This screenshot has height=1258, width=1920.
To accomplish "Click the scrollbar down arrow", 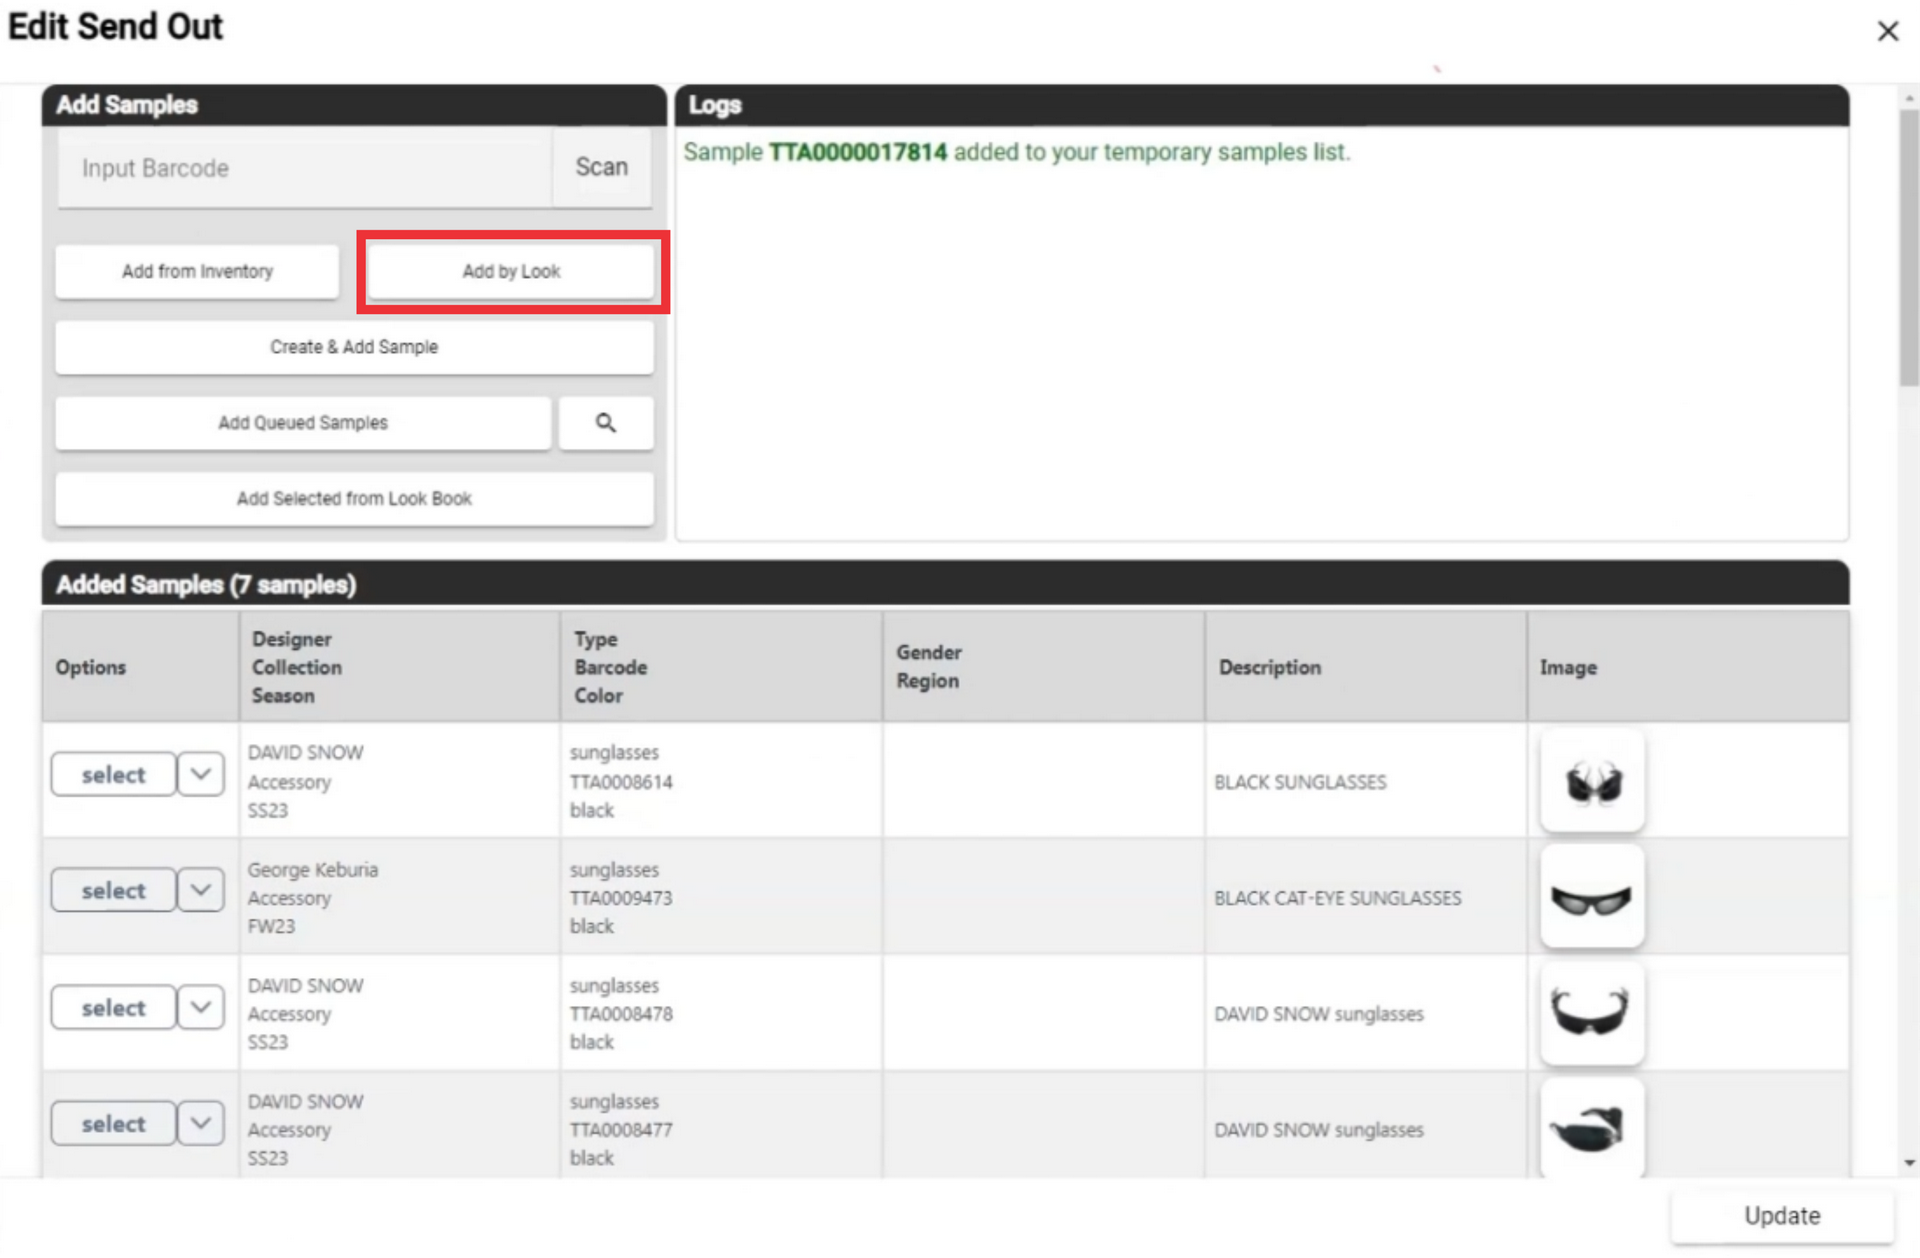I will pos(1909,1163).
